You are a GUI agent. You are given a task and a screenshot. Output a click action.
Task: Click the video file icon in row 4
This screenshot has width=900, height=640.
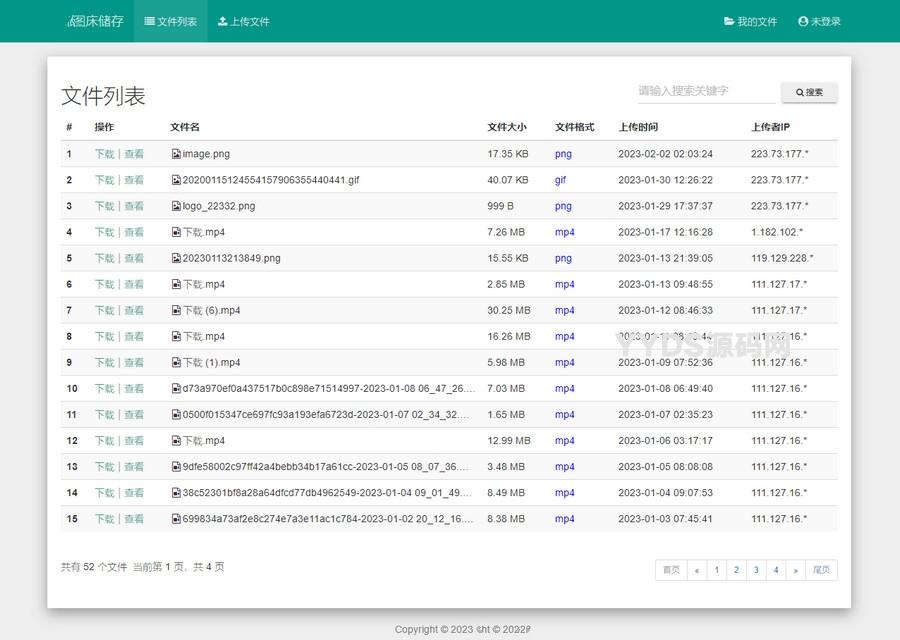(176, 232)
